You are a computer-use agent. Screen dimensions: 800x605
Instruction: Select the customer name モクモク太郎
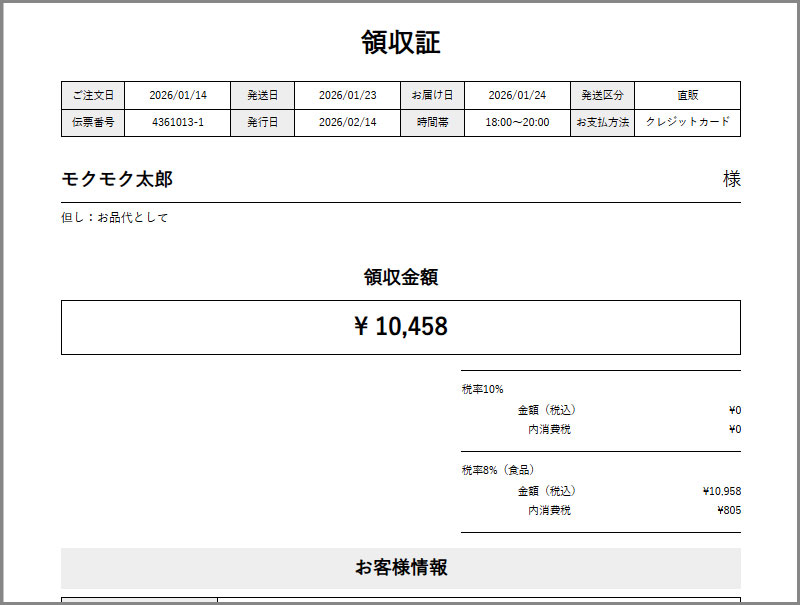coord(117,179)
